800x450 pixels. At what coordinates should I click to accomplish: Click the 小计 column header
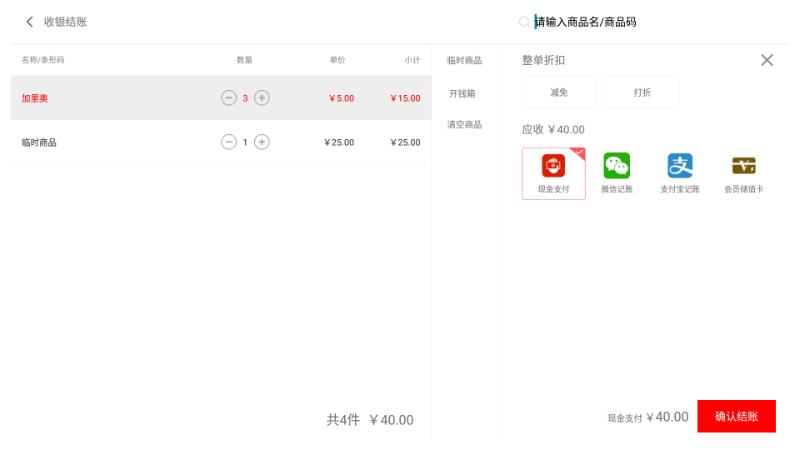tap(412, 60)
